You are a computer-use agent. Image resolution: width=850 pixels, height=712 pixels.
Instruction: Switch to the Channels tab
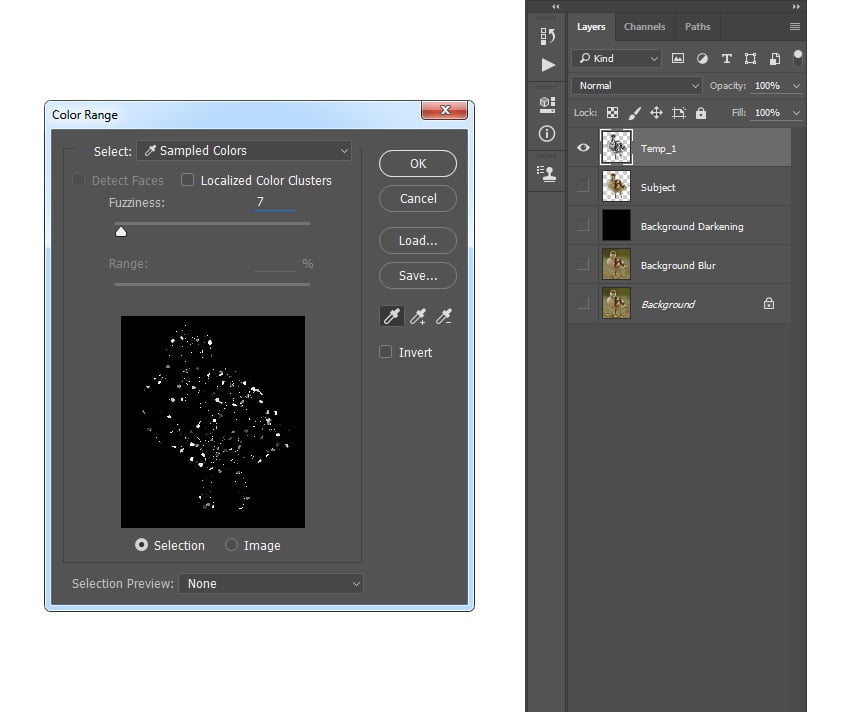click(x=644, y=27)
